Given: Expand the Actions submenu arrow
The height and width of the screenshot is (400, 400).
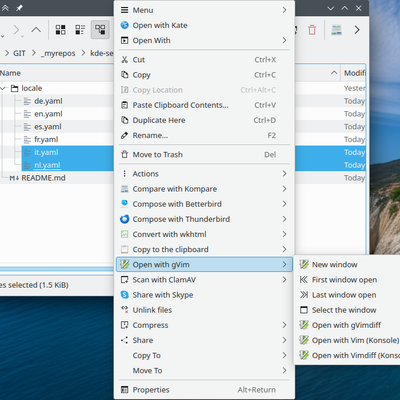Looking at the screenshot, I should (284, 174).
